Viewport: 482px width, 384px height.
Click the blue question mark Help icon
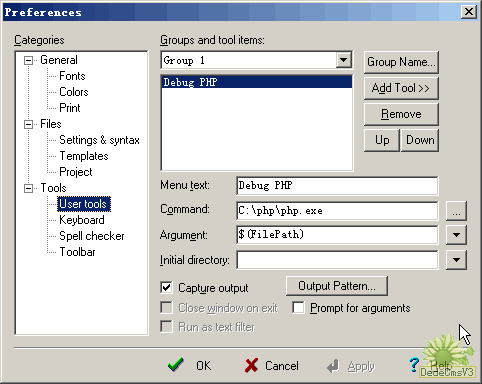click(414, 365)
